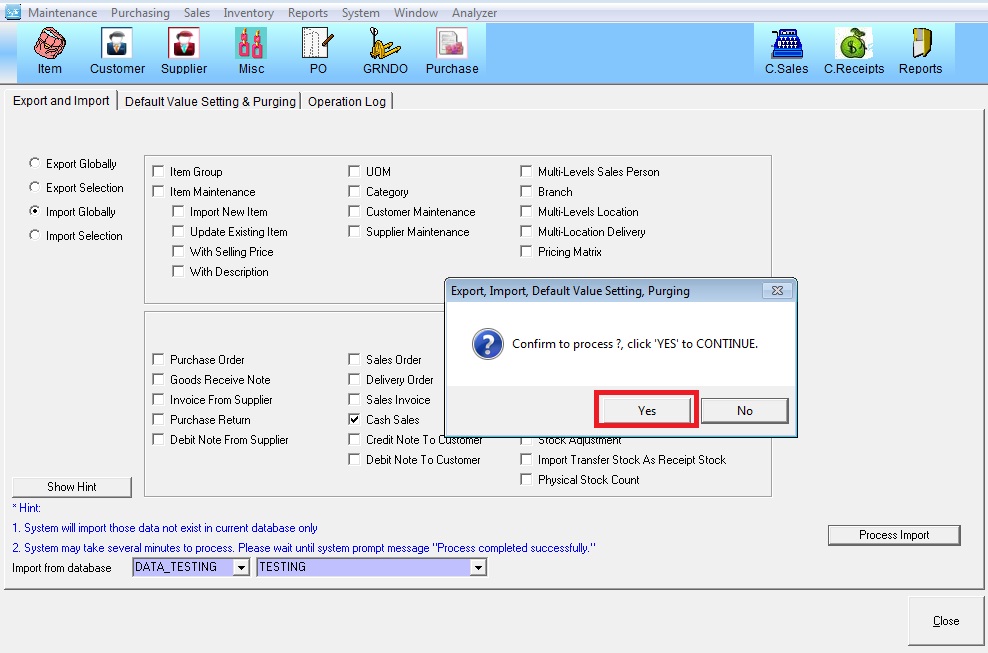Open the Supplier toolbar icon
This screenshot has height=653, width=988.
coord(184,51)
